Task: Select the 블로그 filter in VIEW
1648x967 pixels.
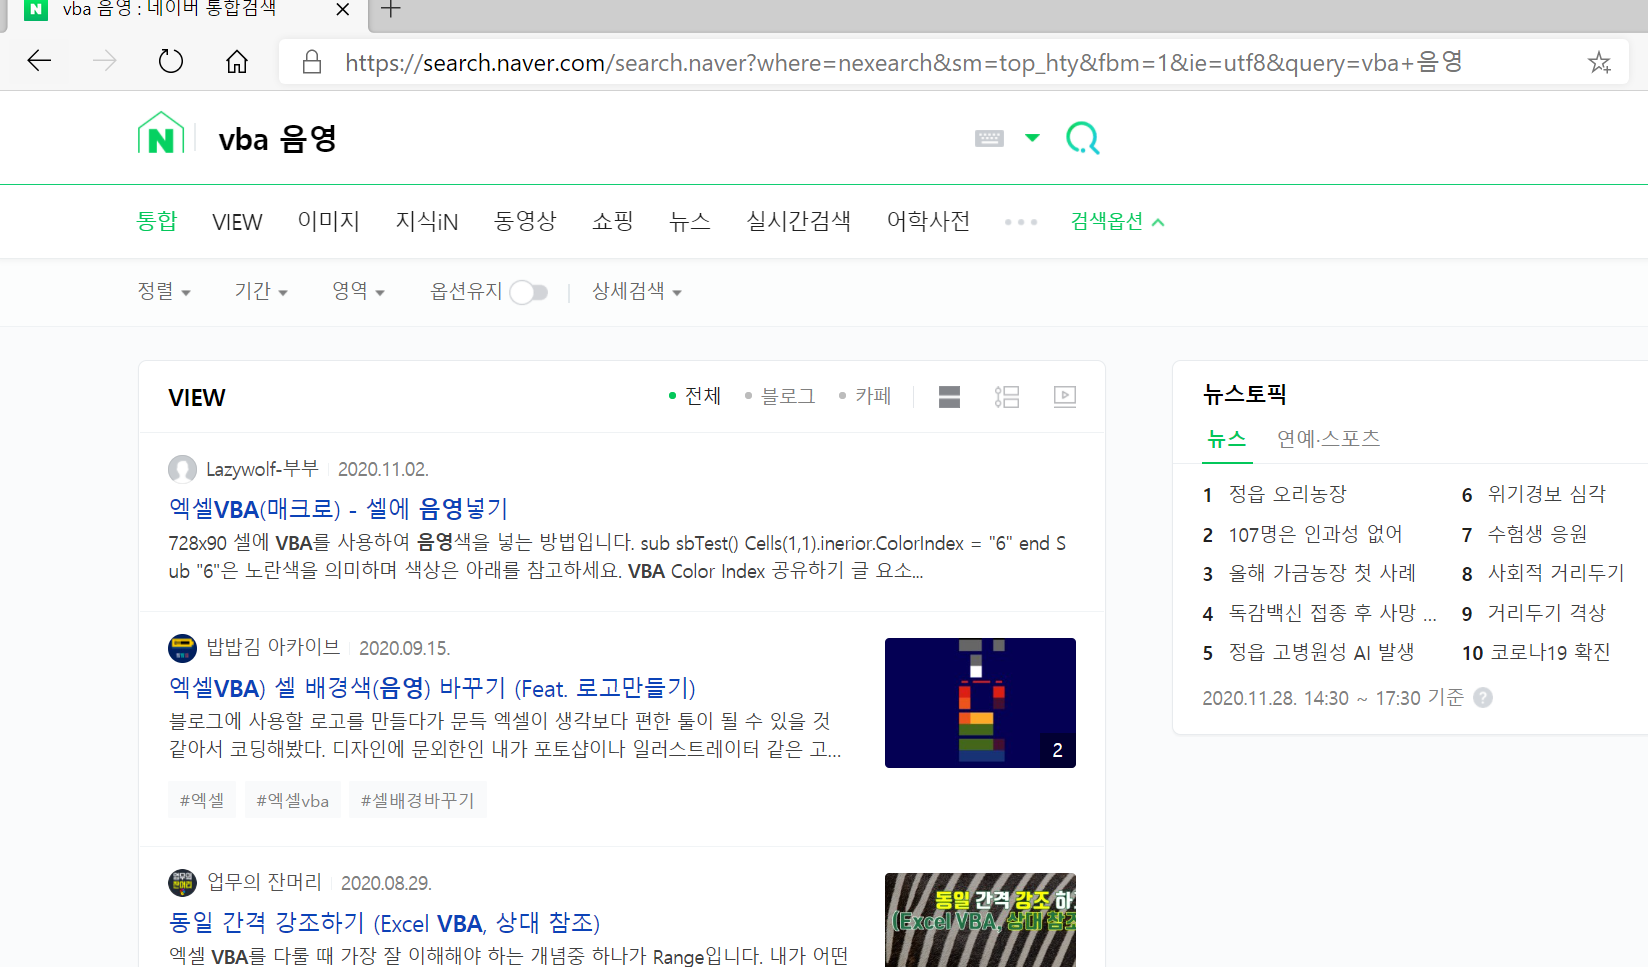Action: click(780, 396)
